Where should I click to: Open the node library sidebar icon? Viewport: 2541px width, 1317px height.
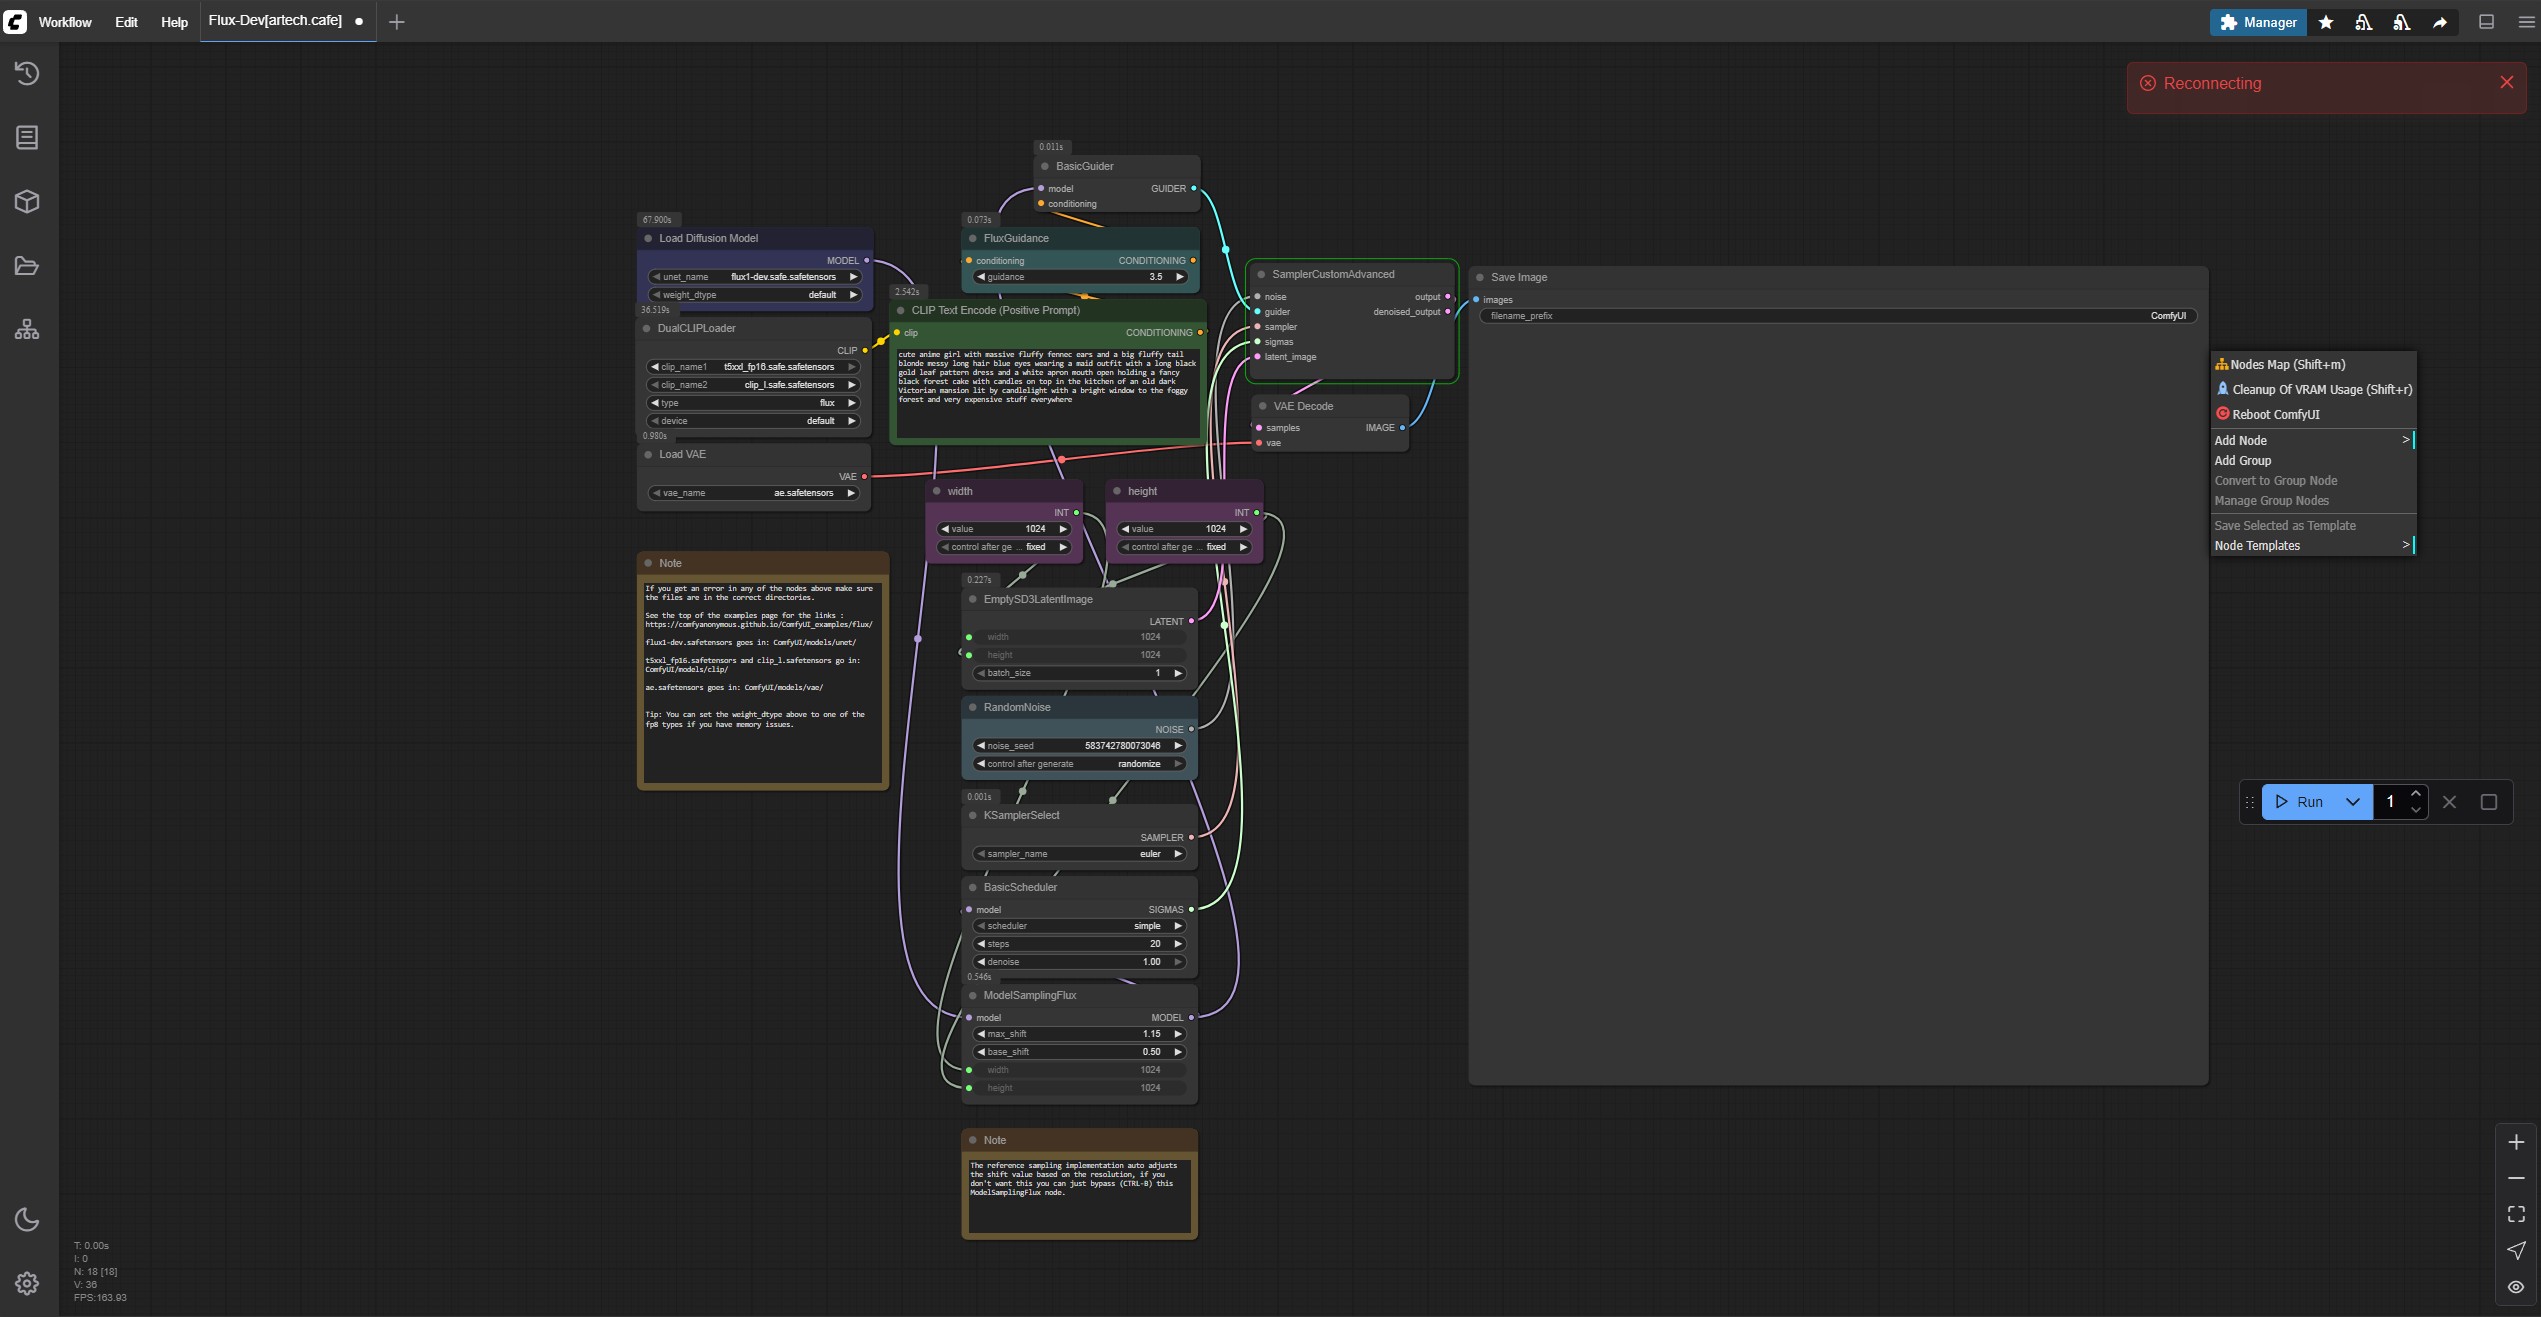tap(27, 137)
